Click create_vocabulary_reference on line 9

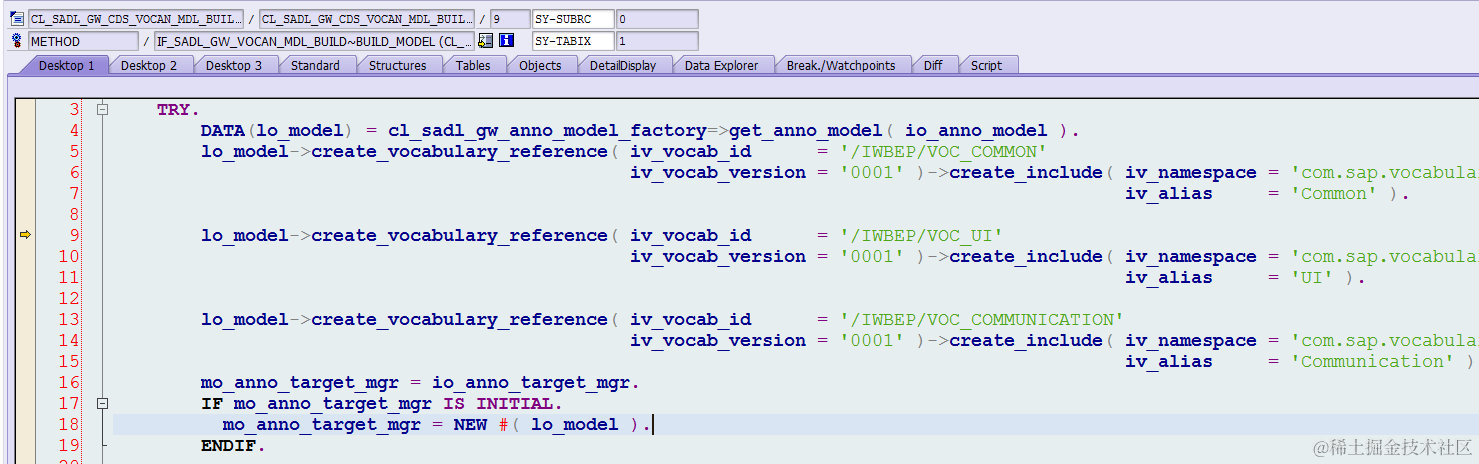tap(459, 236)
